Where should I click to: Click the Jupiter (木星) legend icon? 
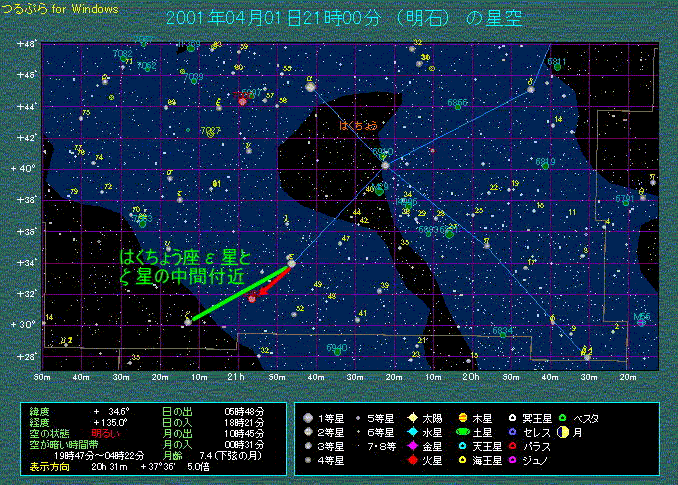click(463, 417)
